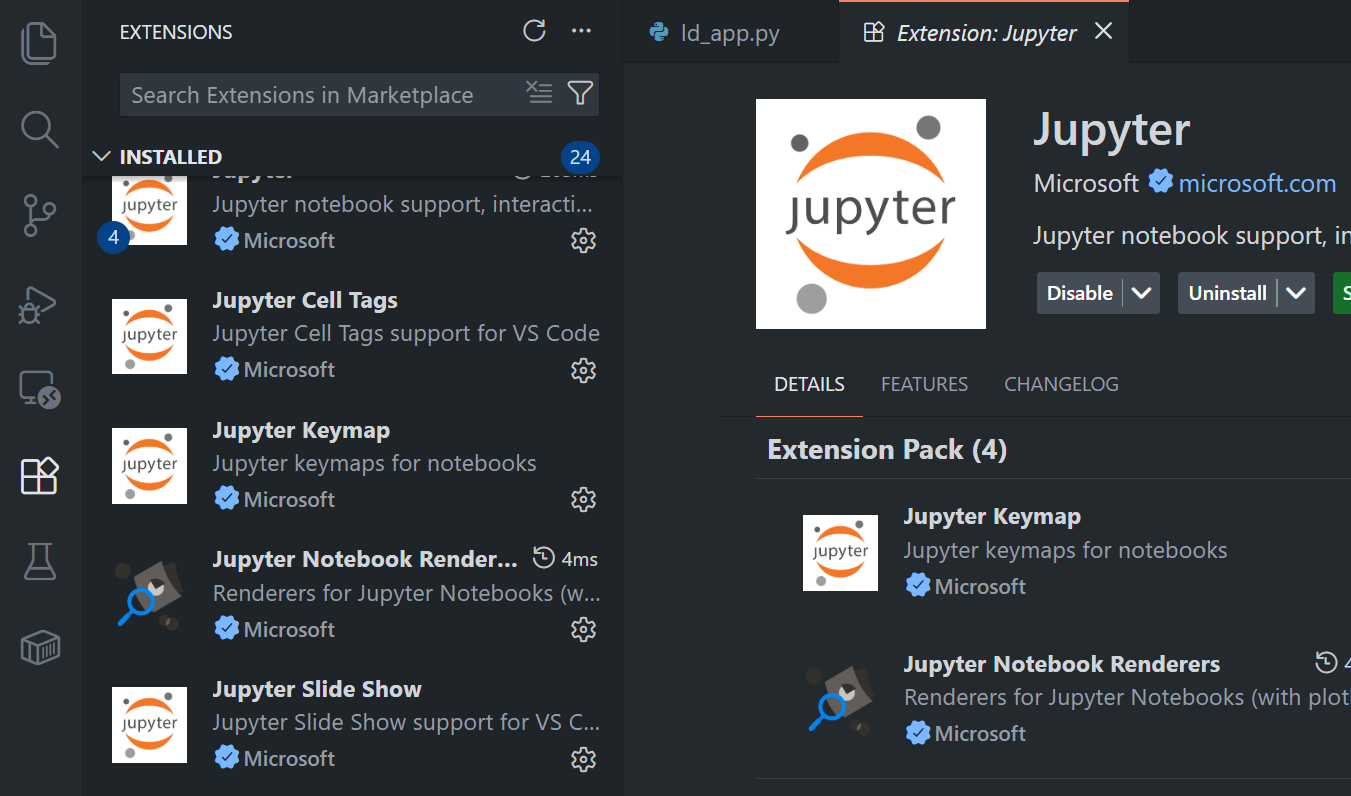Open the Remote Explorer view
This screenshot has width=1351, height=796.
pos(39,389)
